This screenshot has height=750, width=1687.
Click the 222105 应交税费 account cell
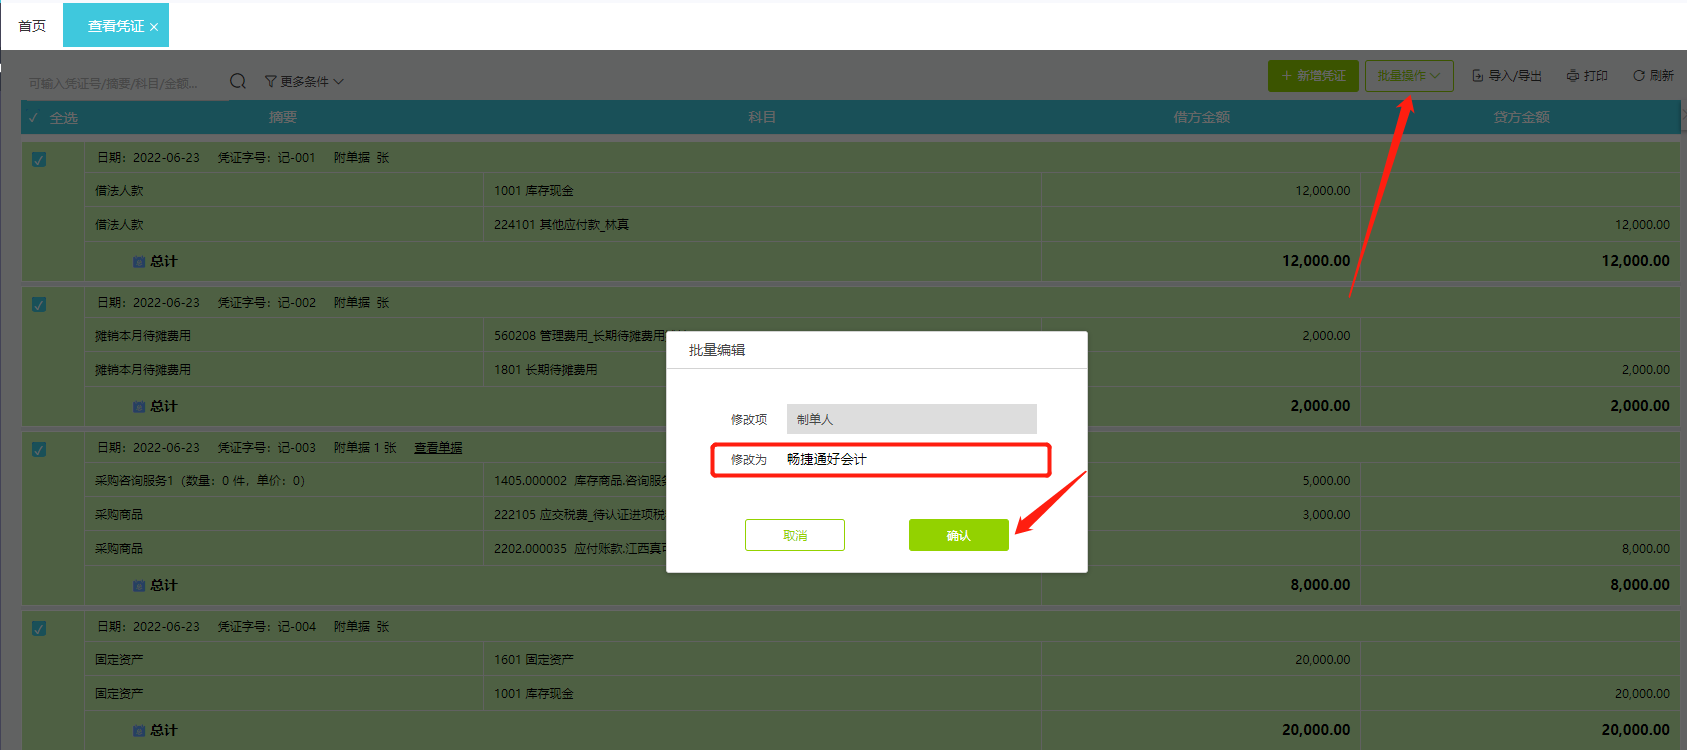click(580, 515)
